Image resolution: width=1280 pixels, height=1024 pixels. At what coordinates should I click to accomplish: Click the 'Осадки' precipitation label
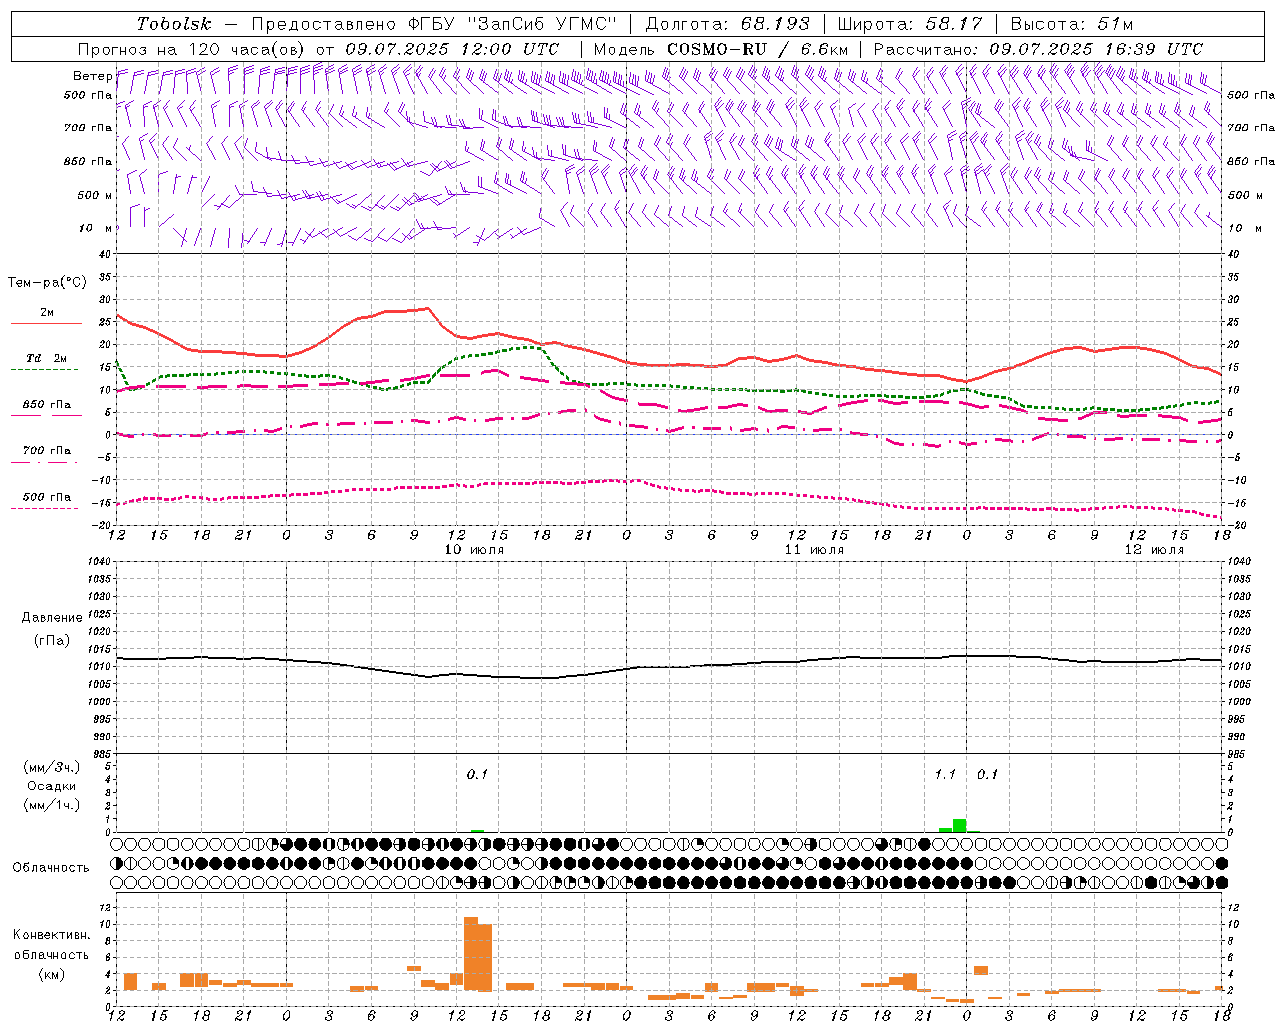tap(52, 786)
